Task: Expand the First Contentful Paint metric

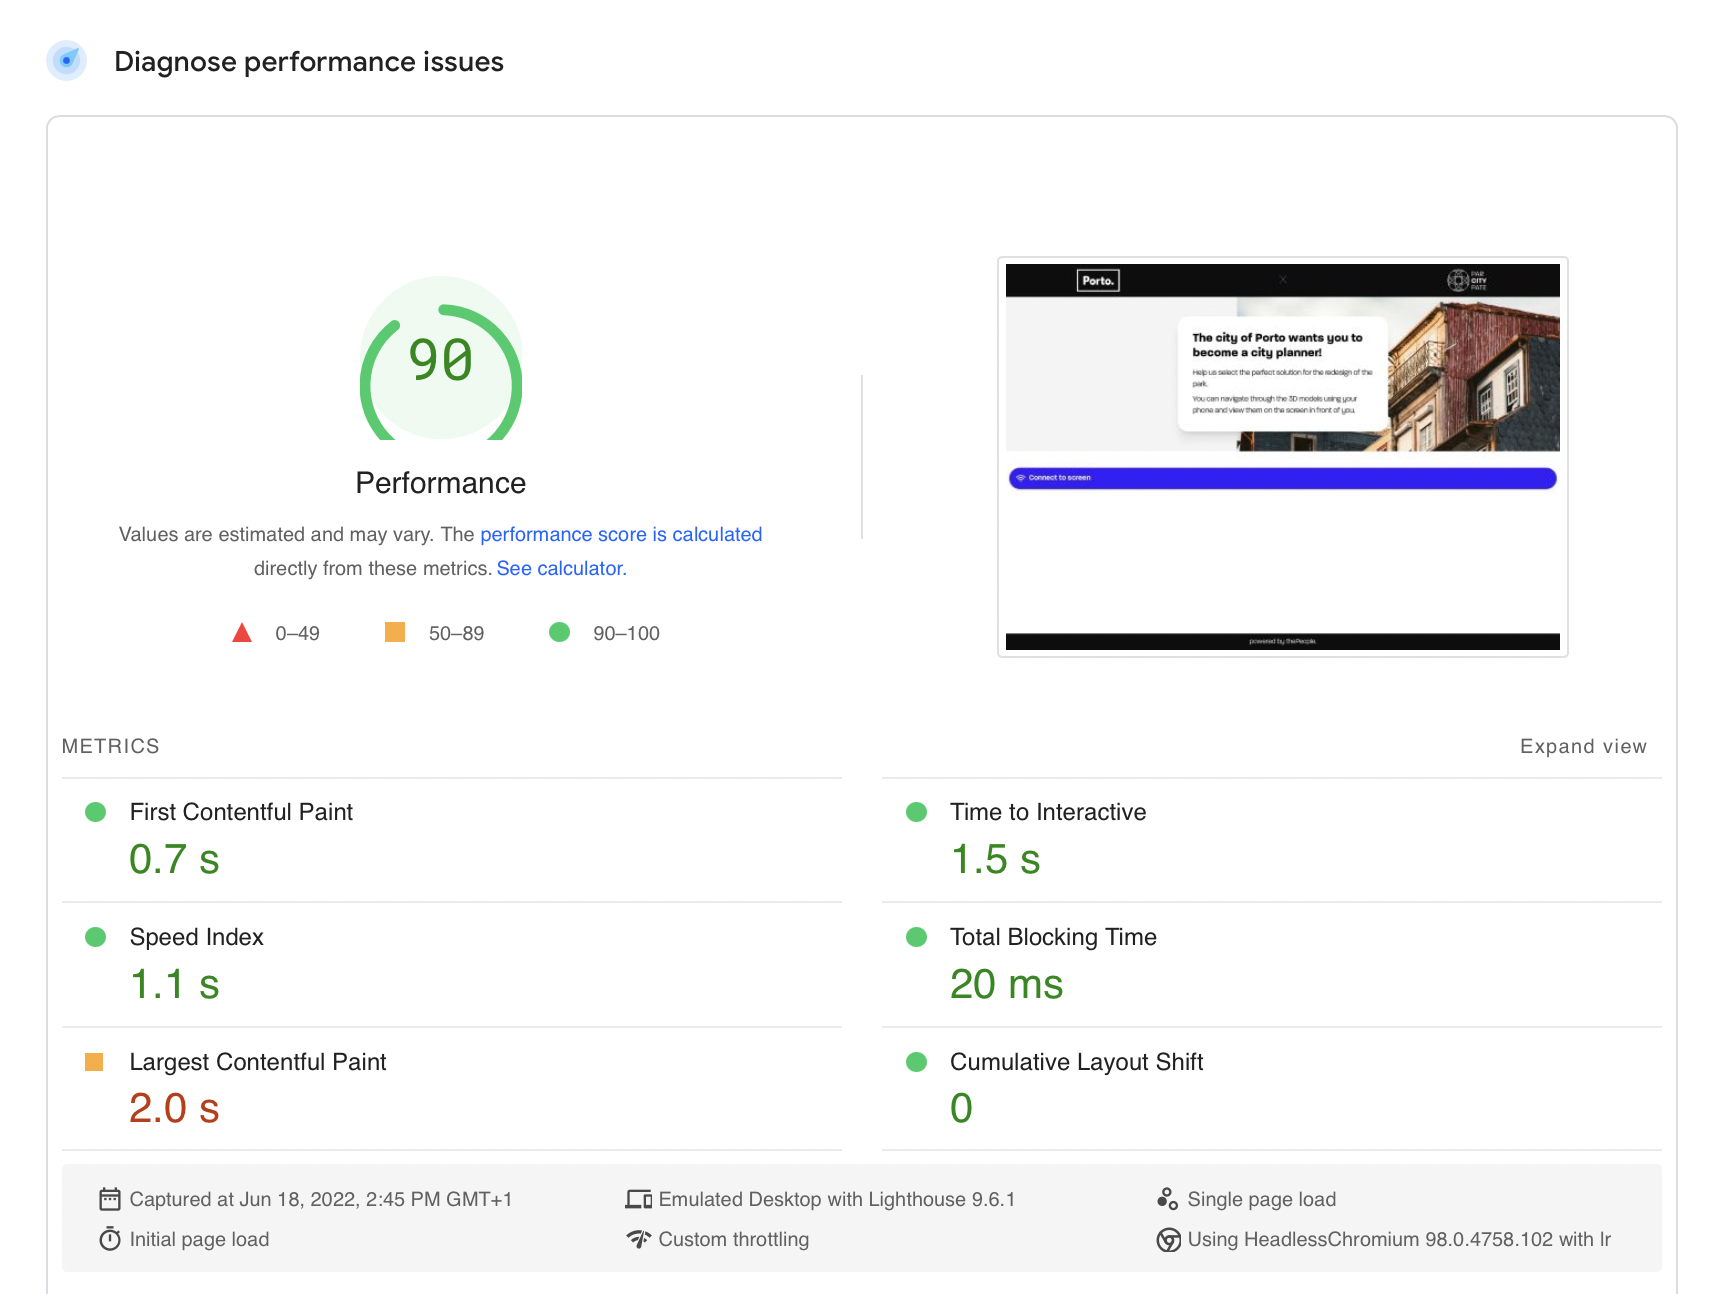Action: tap(241, 812)
